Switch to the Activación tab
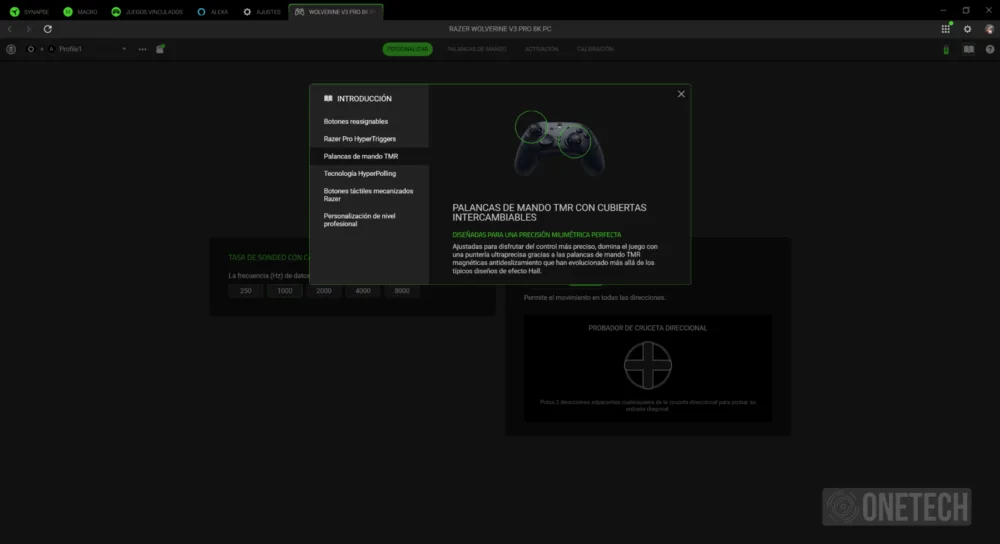 [x=541, y=49]
